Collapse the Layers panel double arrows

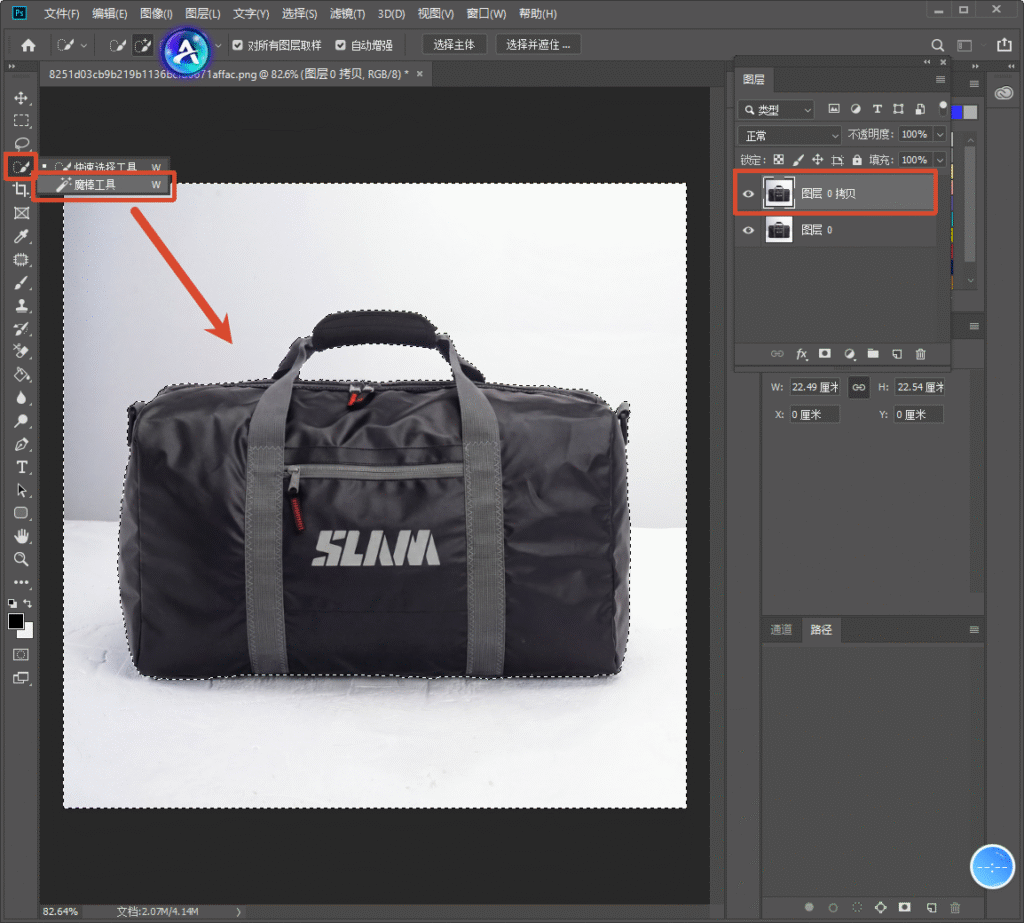[927, 62]
